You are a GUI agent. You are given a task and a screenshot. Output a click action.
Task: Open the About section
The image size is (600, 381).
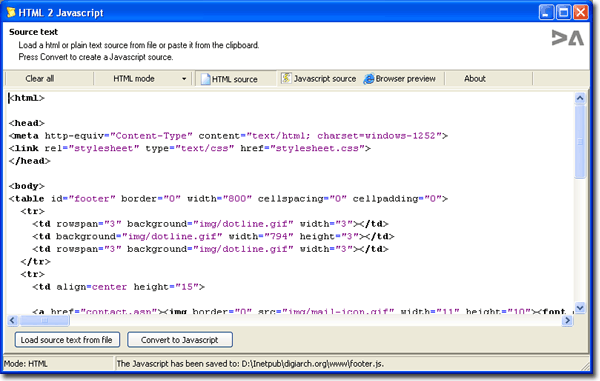point(474,78)
